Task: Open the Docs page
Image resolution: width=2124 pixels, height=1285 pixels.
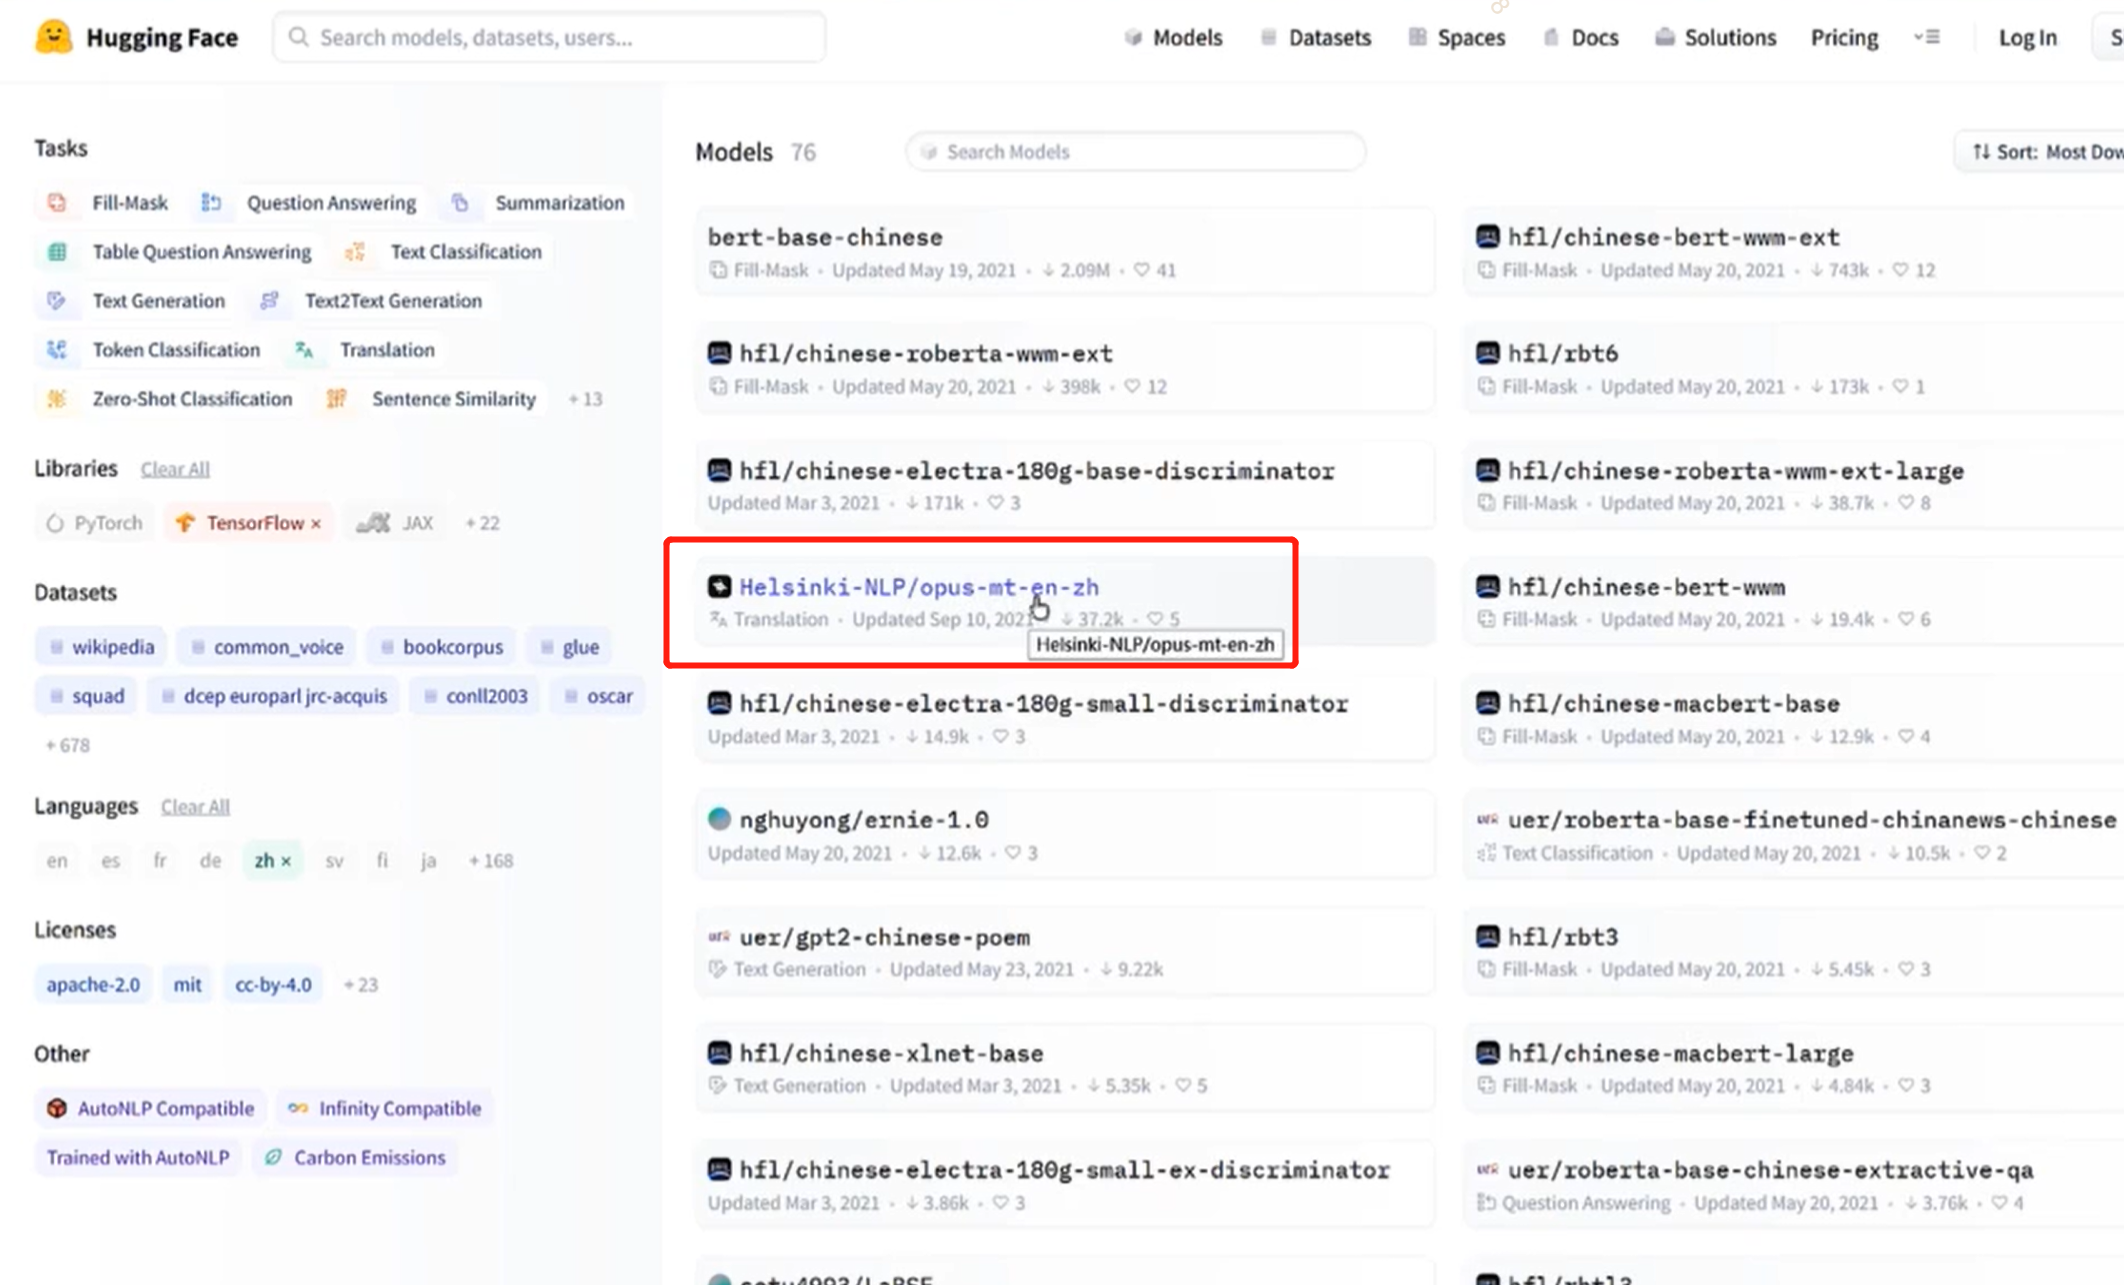Action: click(1581, 38)
